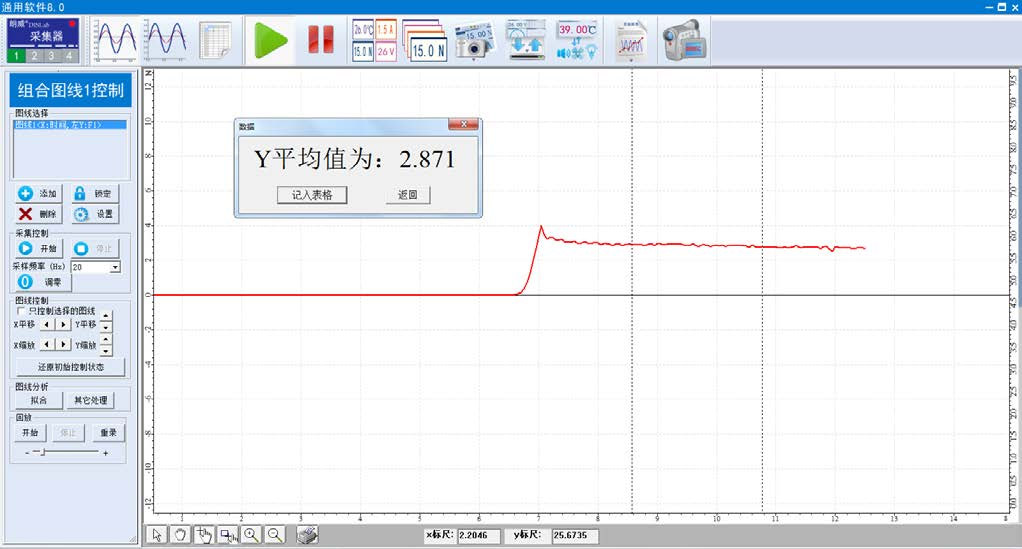Select the arrow pointer tool
Viewport: 1022px width, 549px height.
point(157,535)
